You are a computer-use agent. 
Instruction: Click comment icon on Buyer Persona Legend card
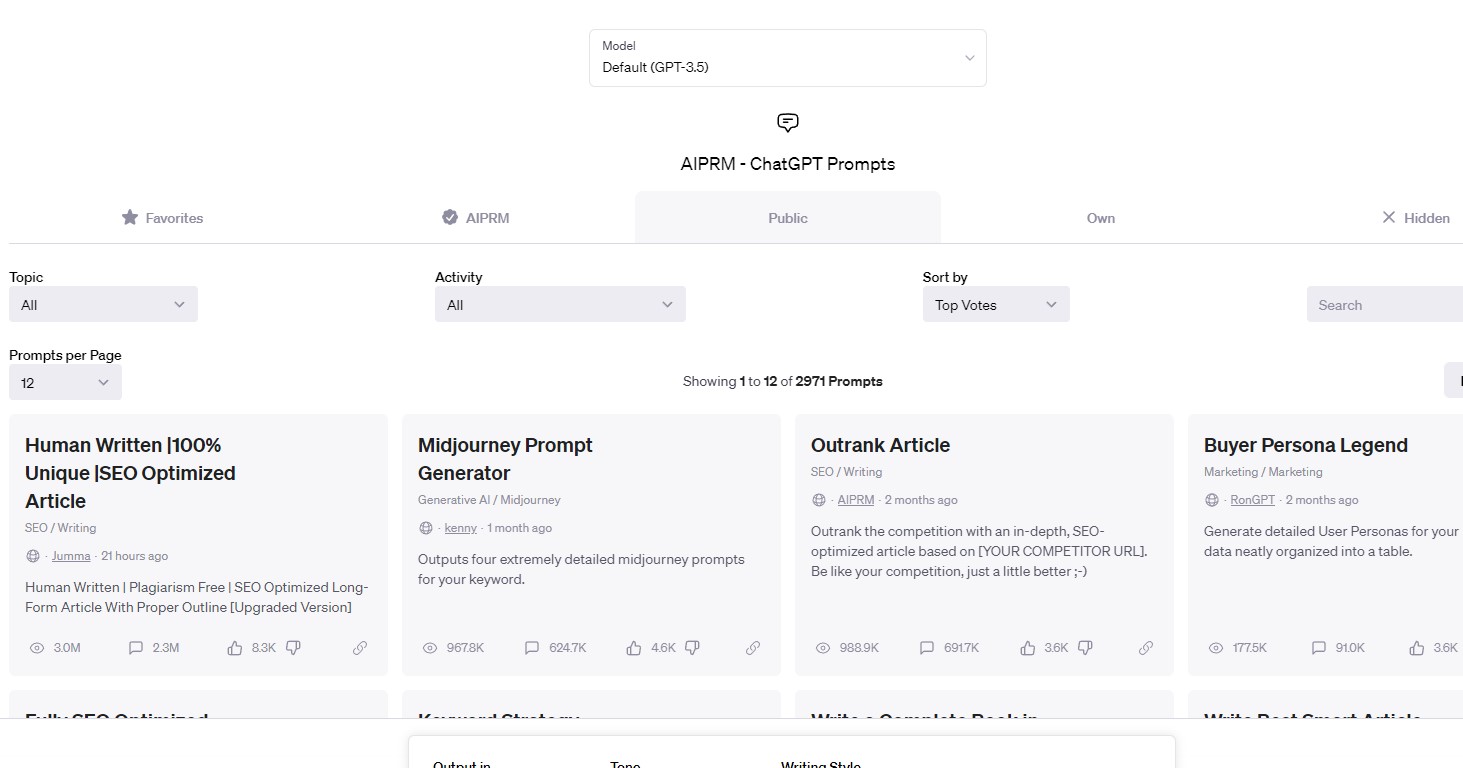1319,648
